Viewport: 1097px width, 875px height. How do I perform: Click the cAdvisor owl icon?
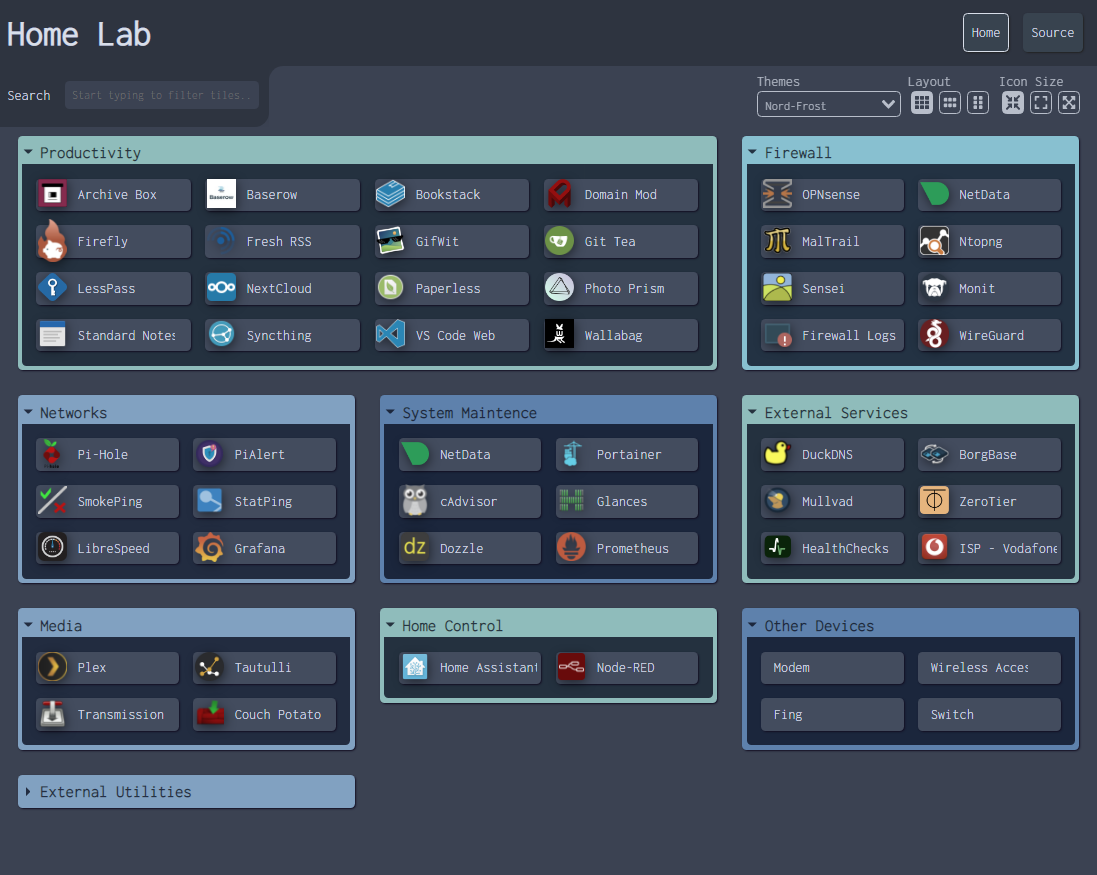click(415, 501)
